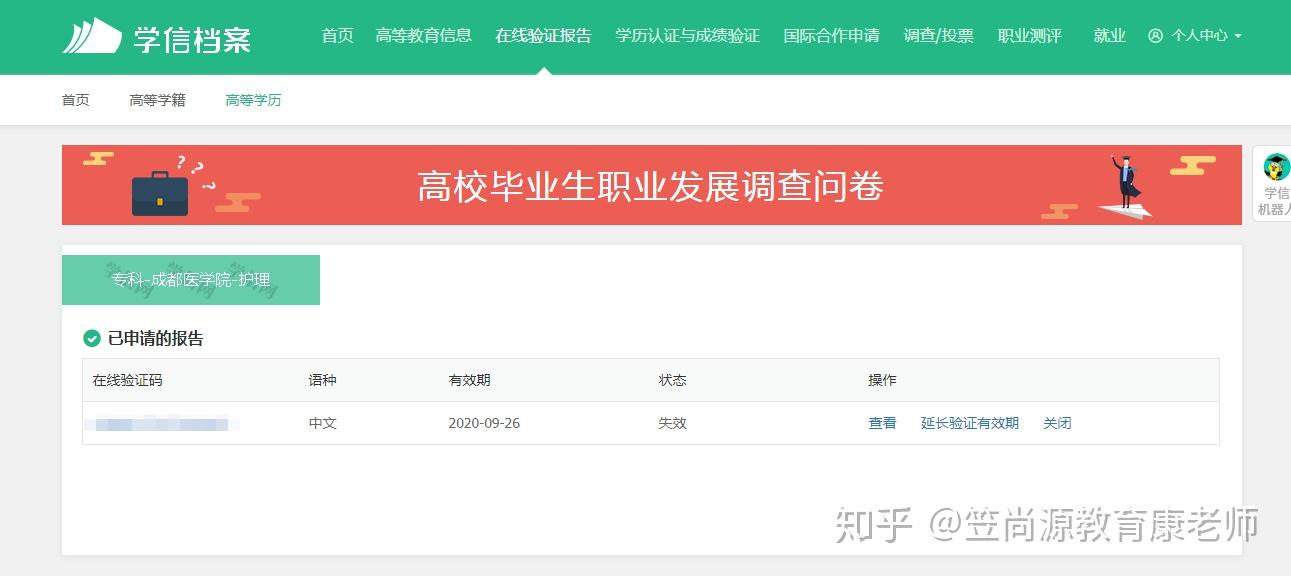The image size is (1291, 576).
Task: Click 关闭 link in the report row
Action: click(1057, 423)
